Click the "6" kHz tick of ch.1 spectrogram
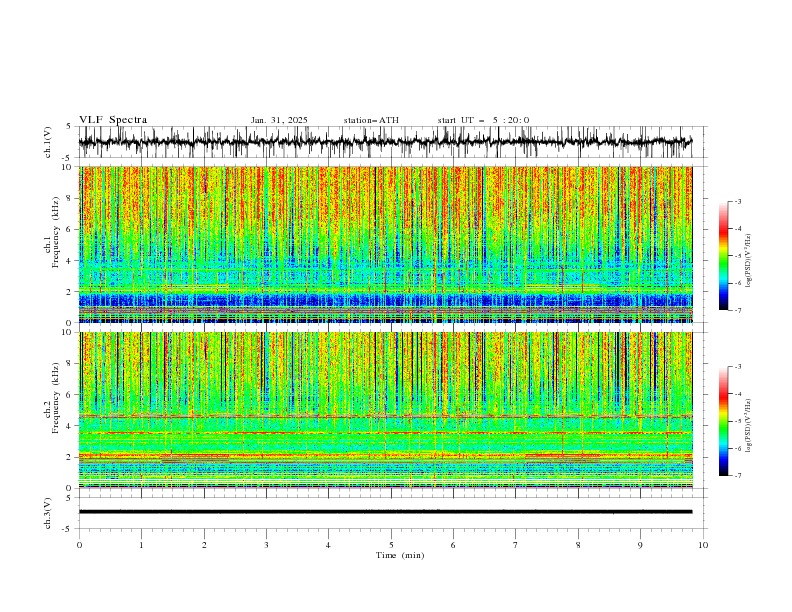792x612 pixels. click(x=69, y=229)
